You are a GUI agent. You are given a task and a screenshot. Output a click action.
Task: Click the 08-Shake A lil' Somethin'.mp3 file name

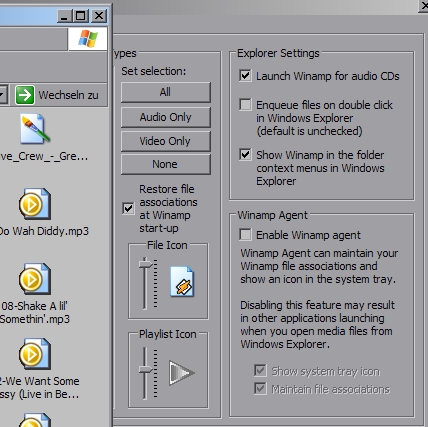pos(35,312)
